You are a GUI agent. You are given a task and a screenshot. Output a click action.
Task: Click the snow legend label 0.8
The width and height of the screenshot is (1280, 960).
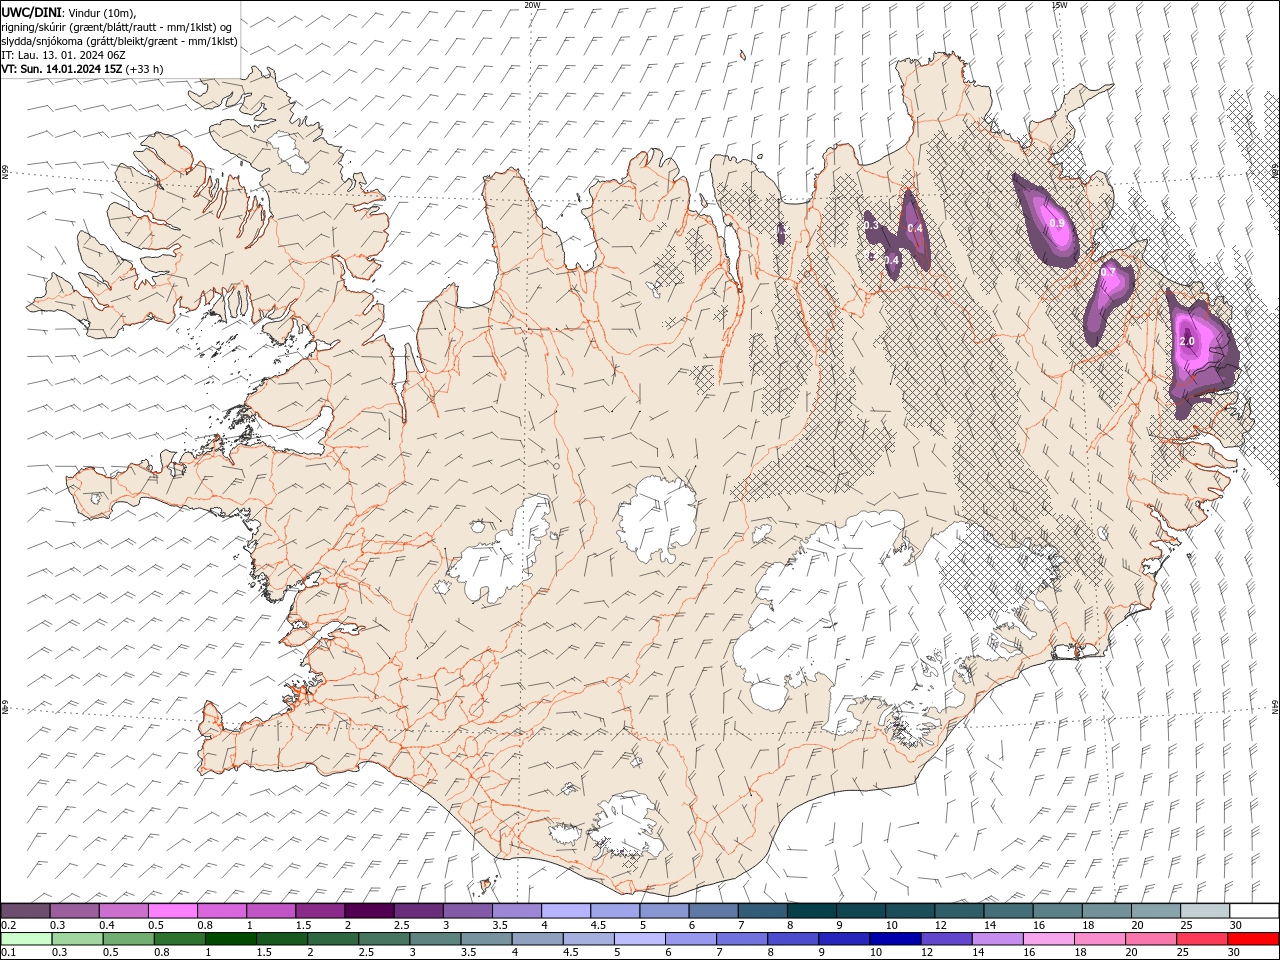pos(203,925)
